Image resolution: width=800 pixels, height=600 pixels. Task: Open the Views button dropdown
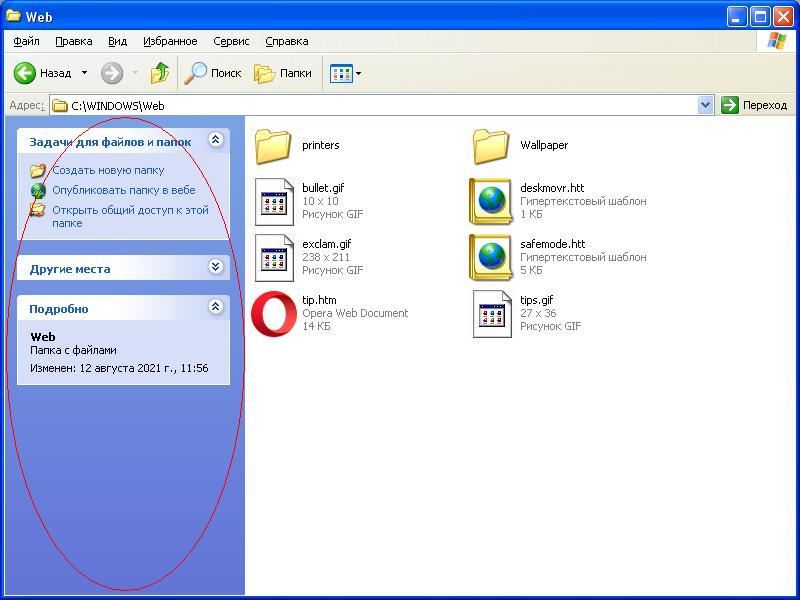(x=358, y=73)
